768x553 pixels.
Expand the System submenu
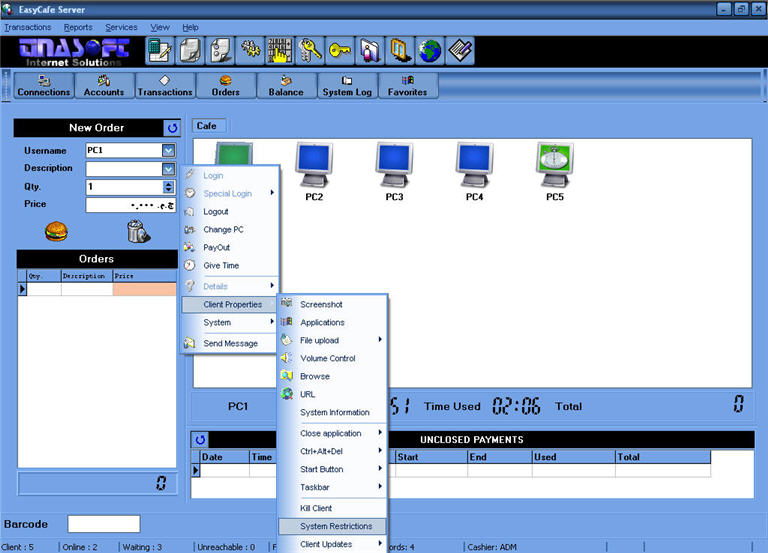pyautogui.click(x=229, y=322)
